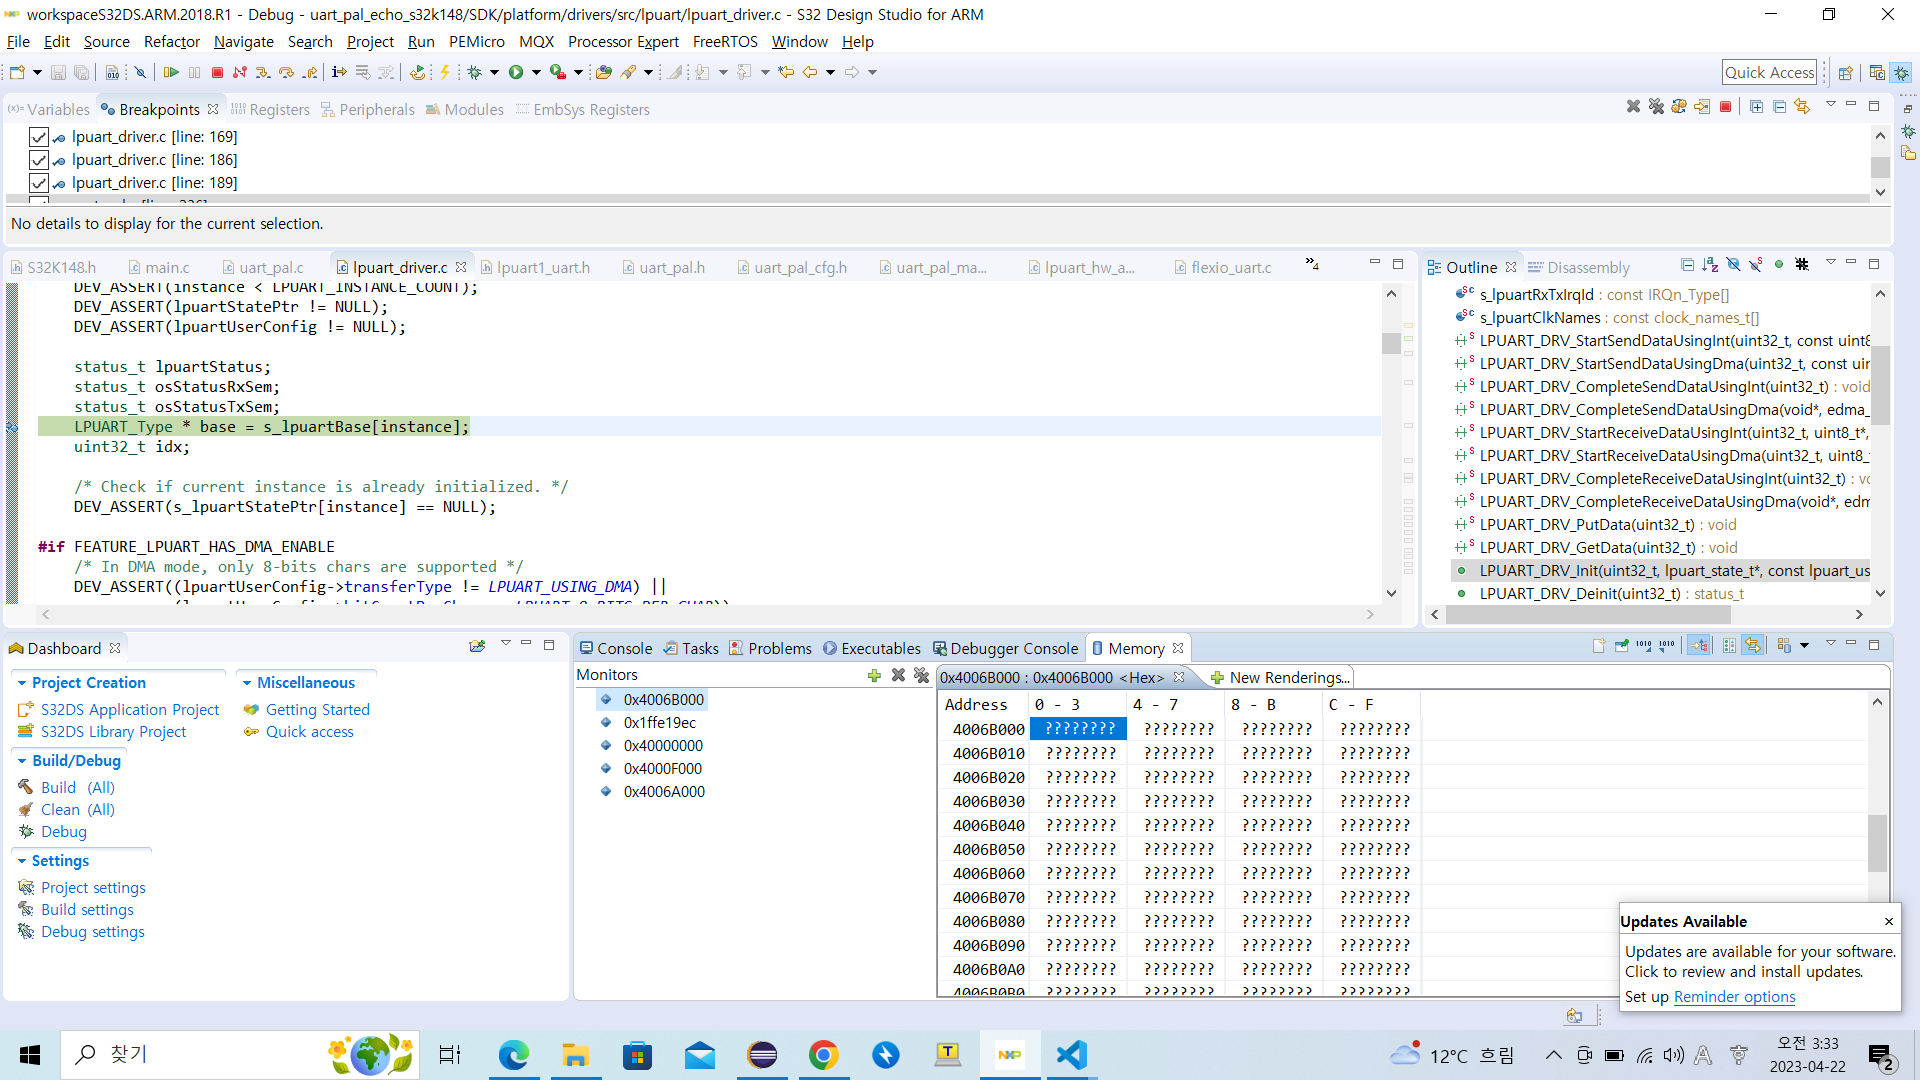The height and width of the screenshot is (1080, 1920).
Task: Click the green Run button
Action: click(x=516, y=72)
